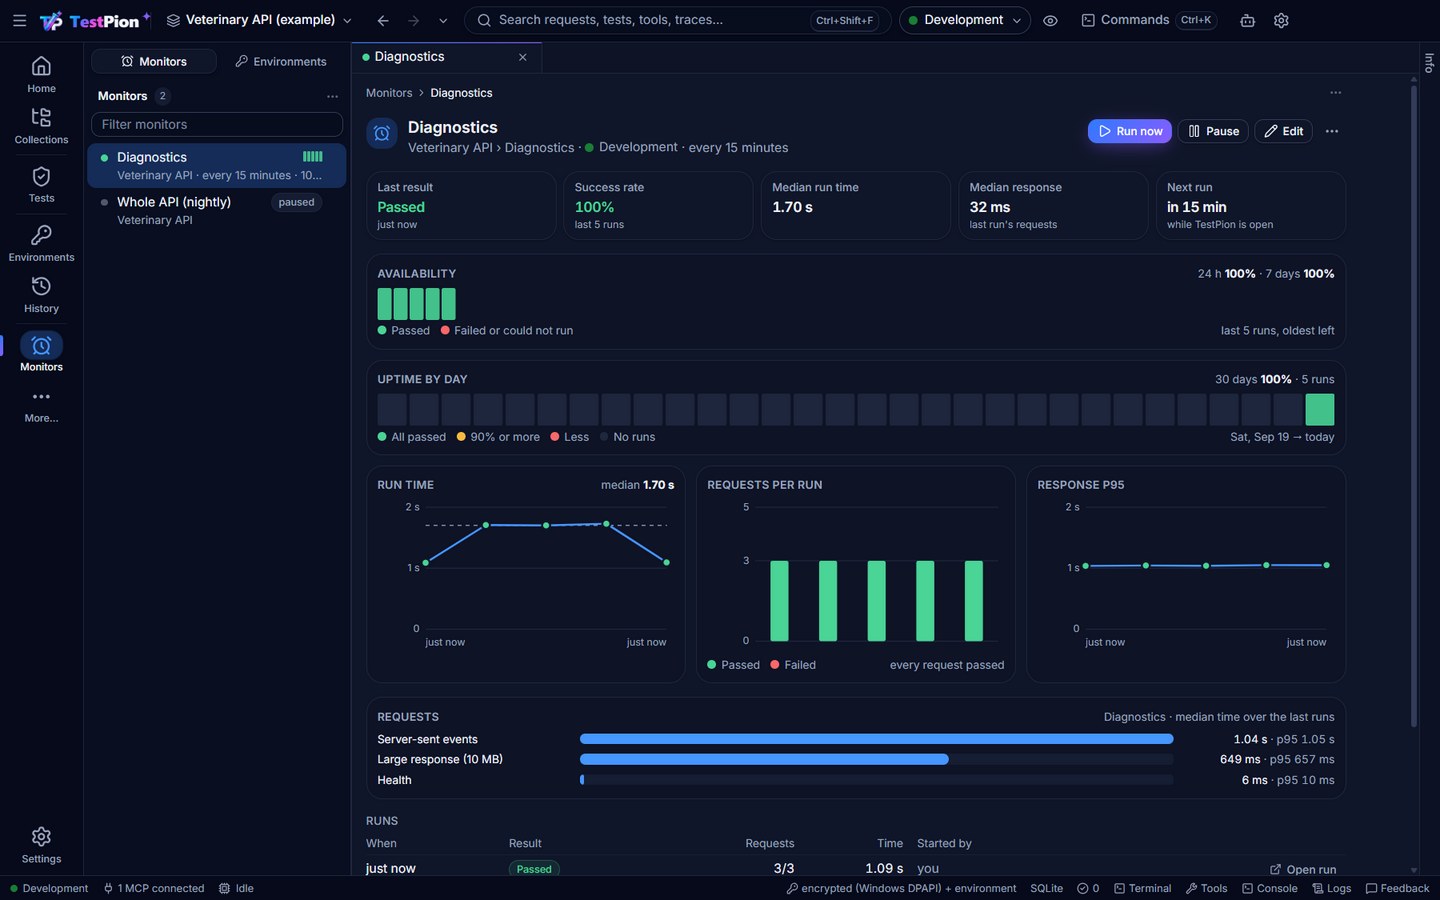Screen dimensions: 1440x900
Task: Pause the Diagnostics monitor
Action: point(1213,131)
